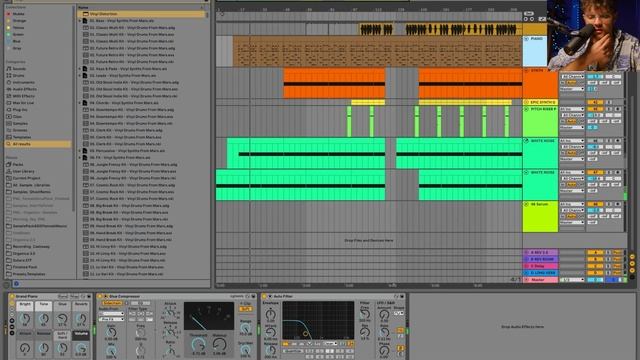Open the Samples browser category

(x=20, y=123)
